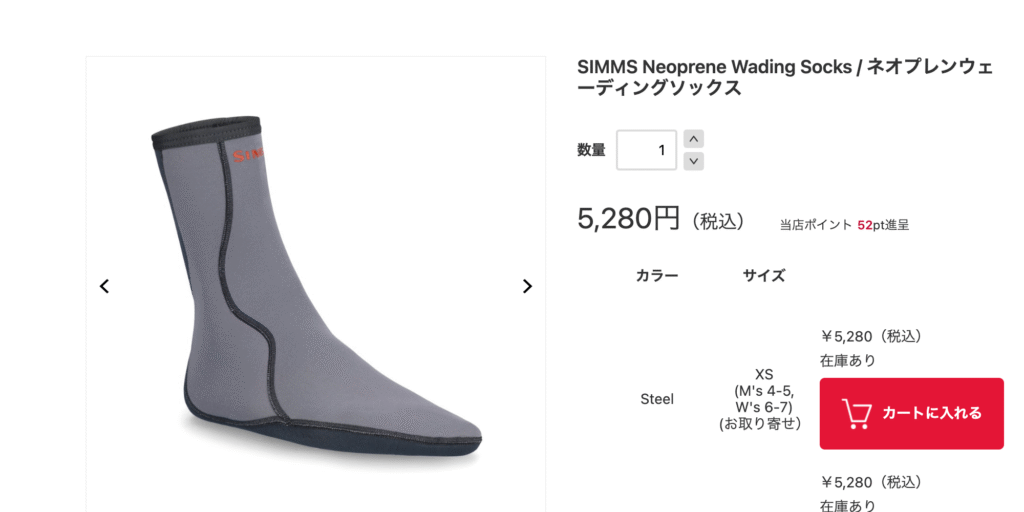Image resolution: width=1024 pixels, height=512 pixels.
Task: Click the カラー column header
Action: 657,276
